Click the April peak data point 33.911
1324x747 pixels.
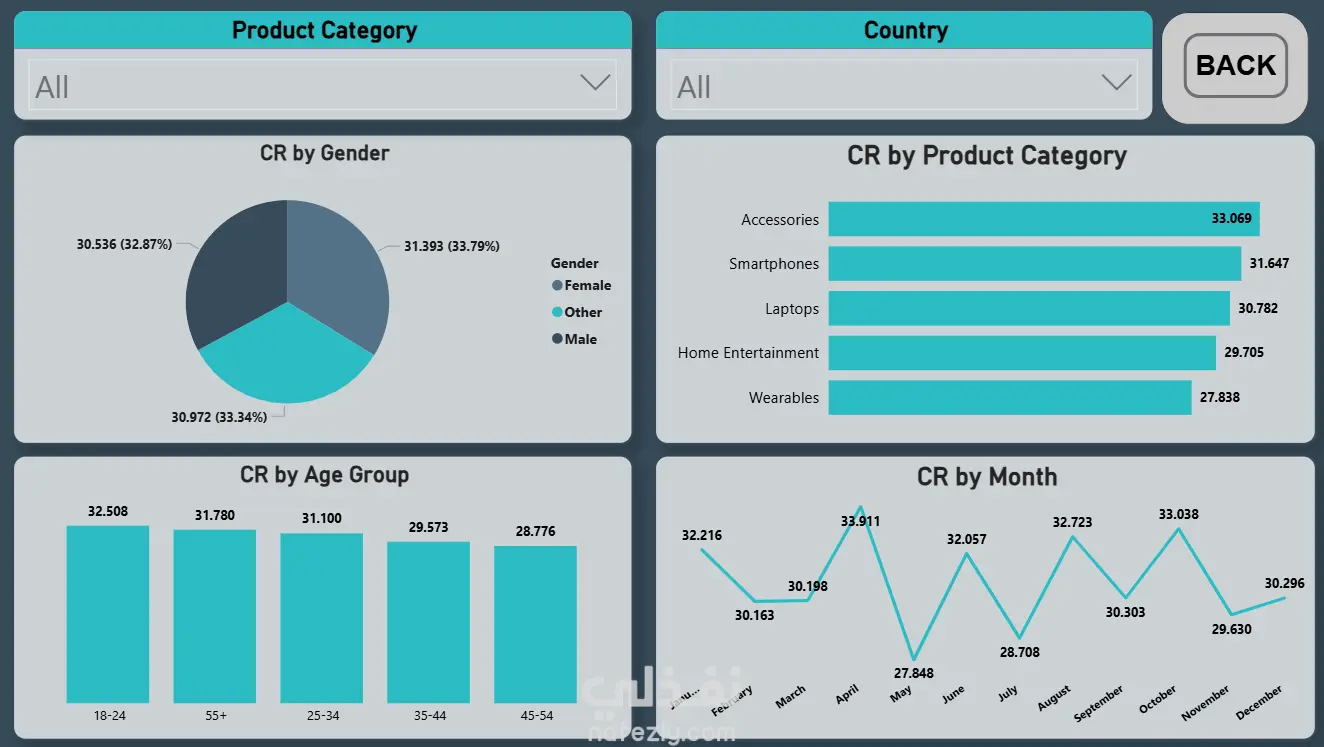[x=860, y=506]
